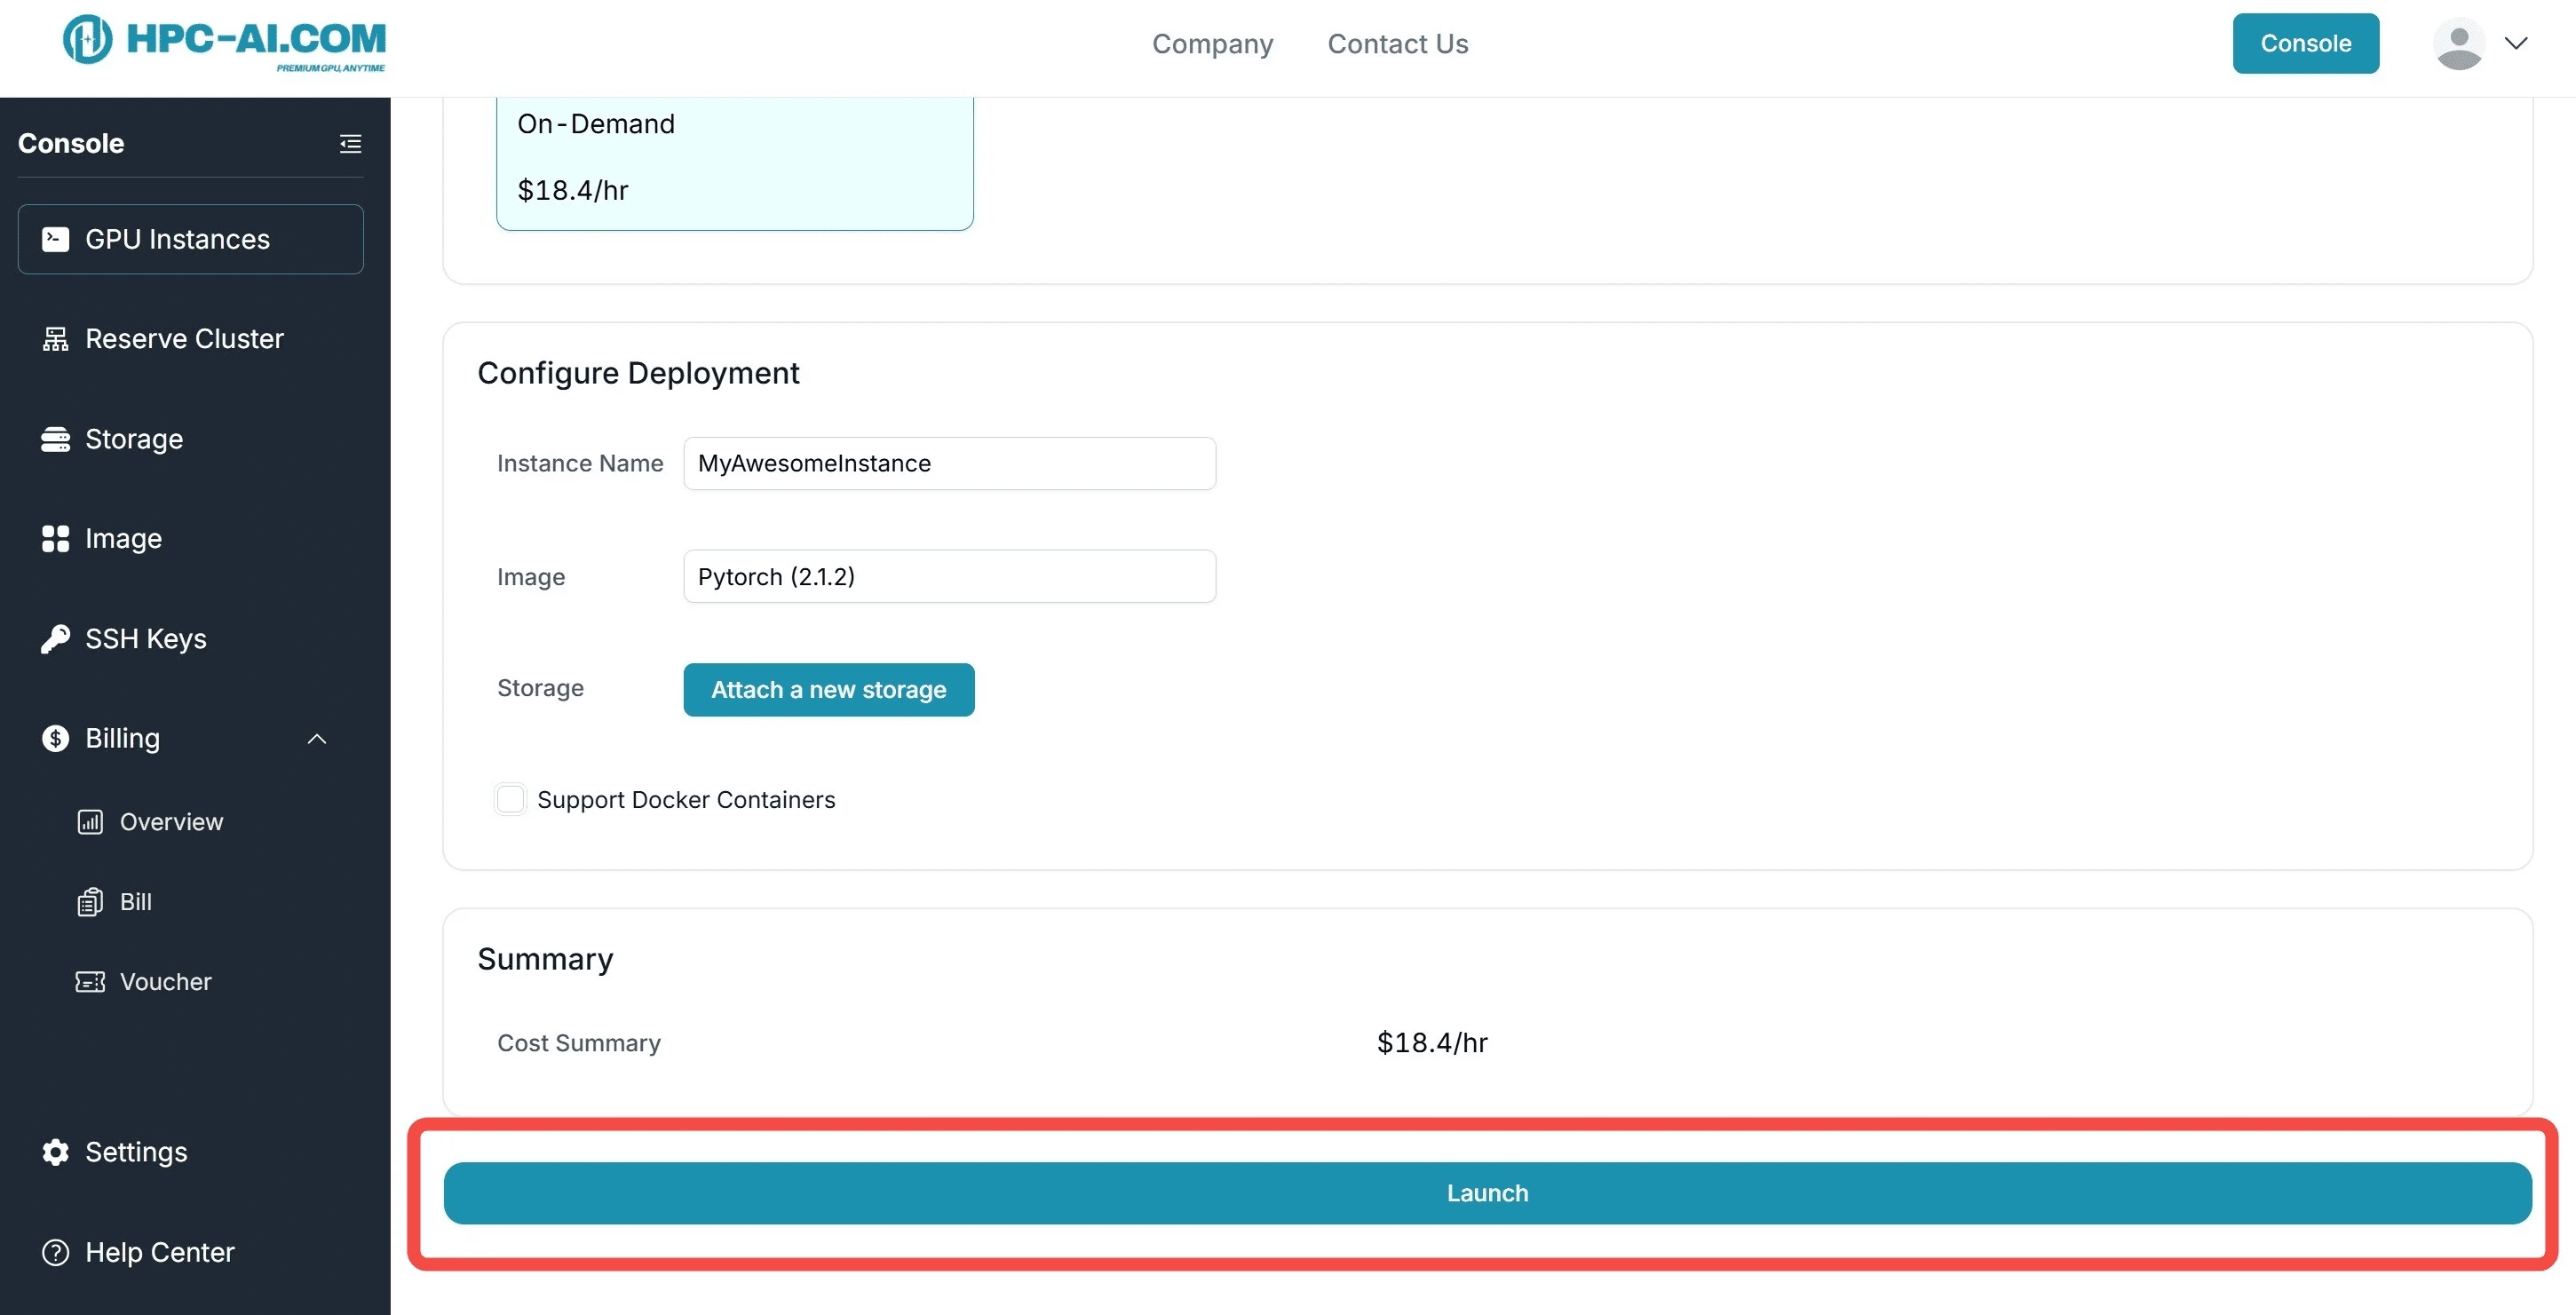Open the Contact Us link
2576x1315 pixels.
1397,44
